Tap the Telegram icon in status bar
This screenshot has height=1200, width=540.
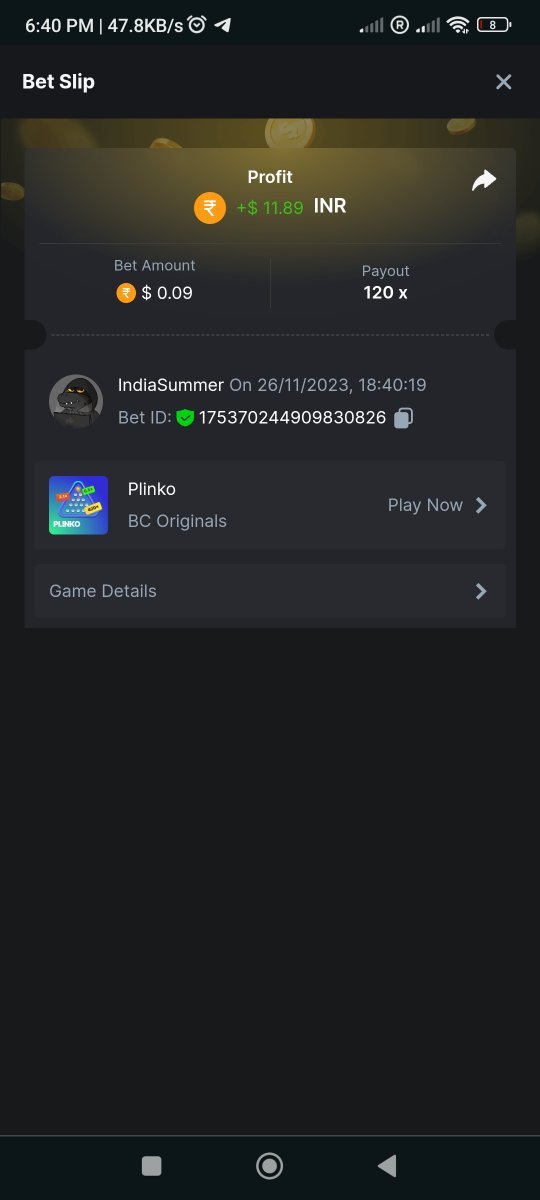223,25
